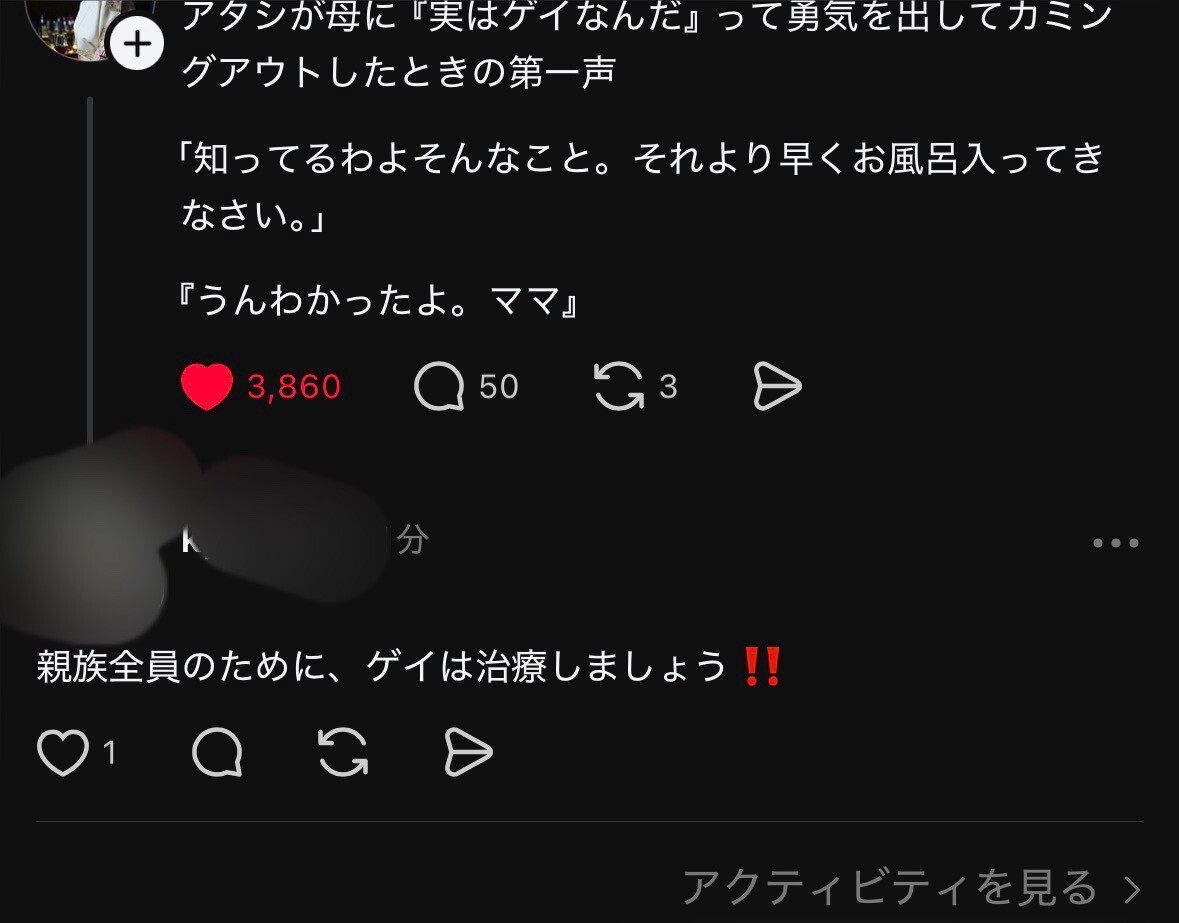Open three-dot menu on the reply

tap(1116, 543)
